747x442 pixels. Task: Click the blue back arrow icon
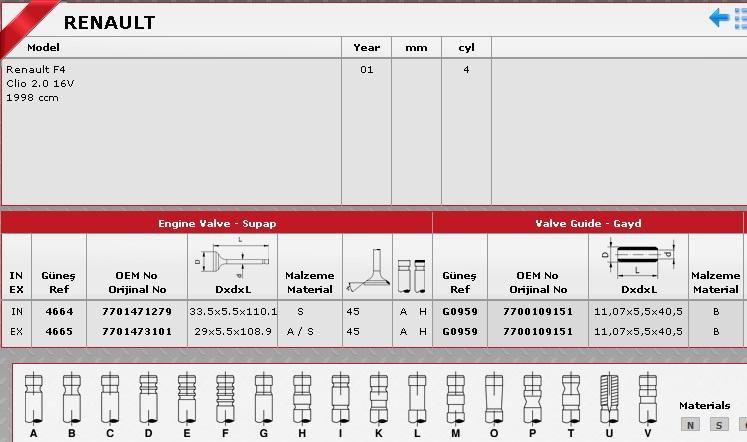point(719,18)
